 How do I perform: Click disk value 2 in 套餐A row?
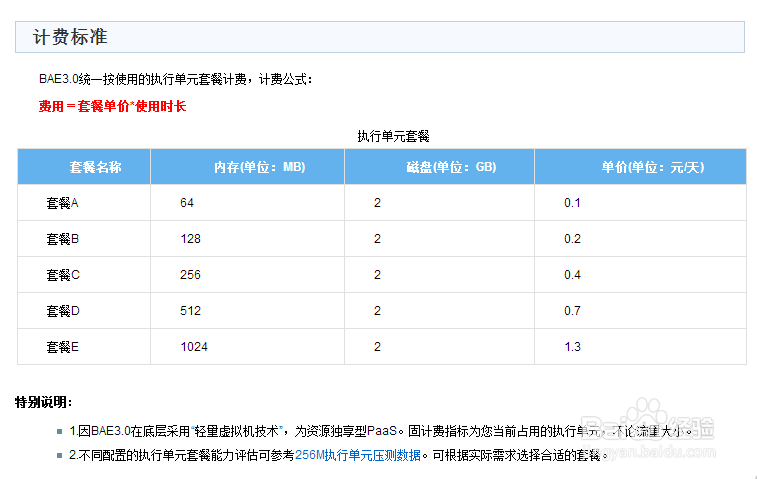[377, 203]
